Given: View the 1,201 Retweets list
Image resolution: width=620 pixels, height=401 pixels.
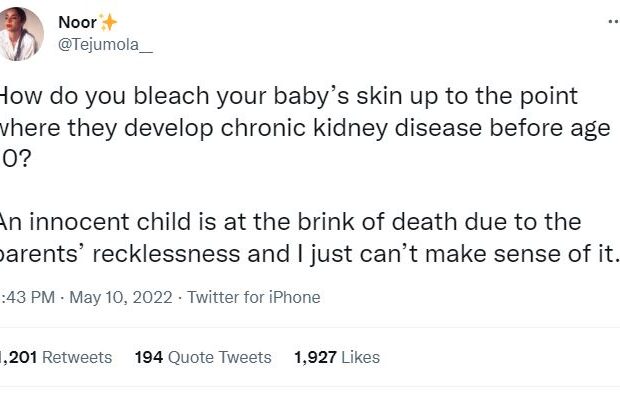Looking at the screenshot, I should pyautogui.click(x=56, y=357).
